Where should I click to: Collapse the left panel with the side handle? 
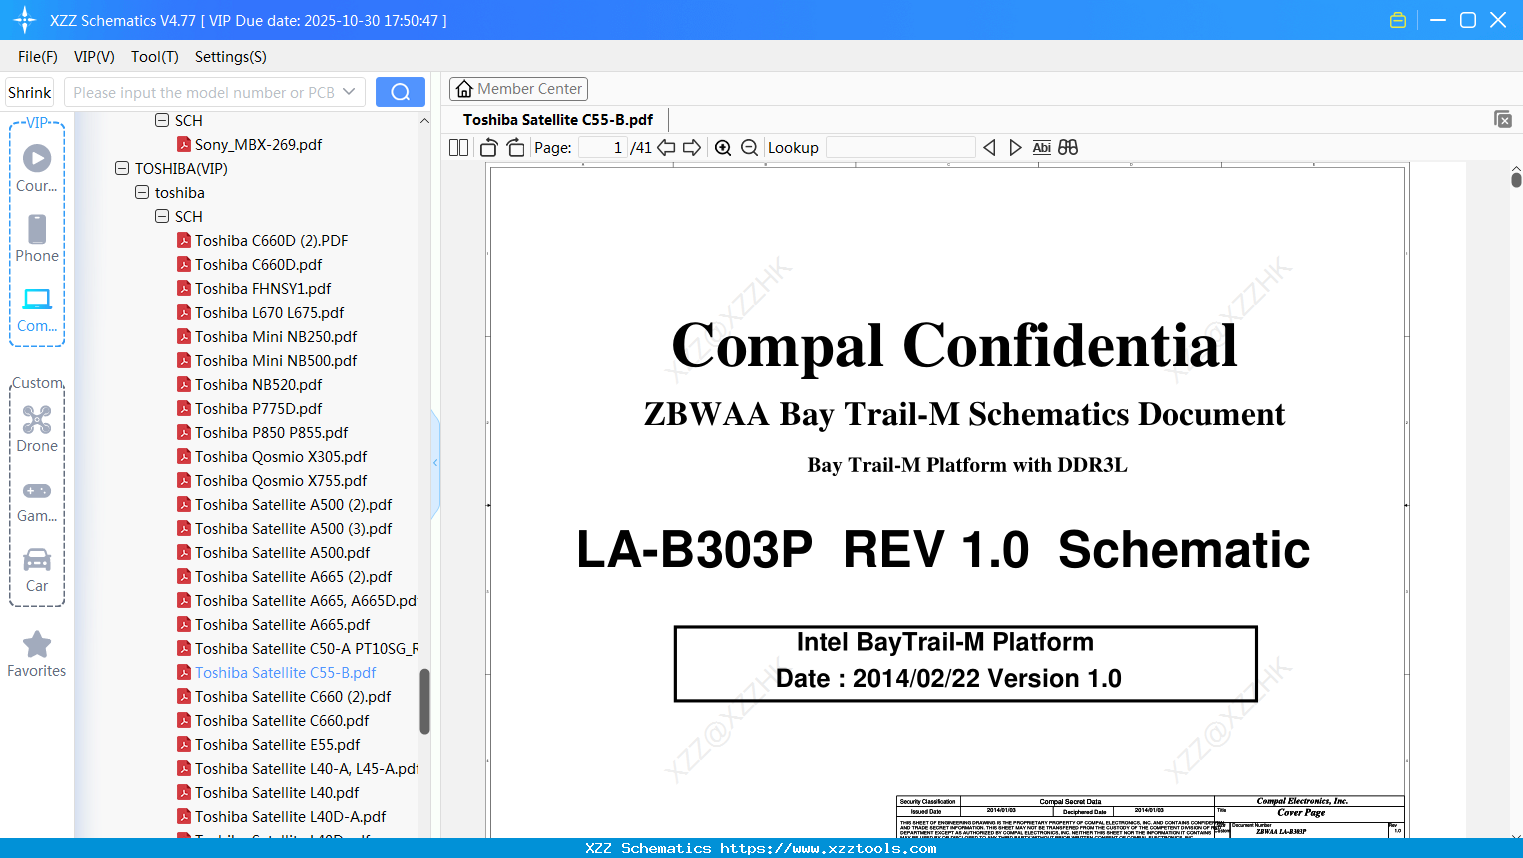(435, 463)
